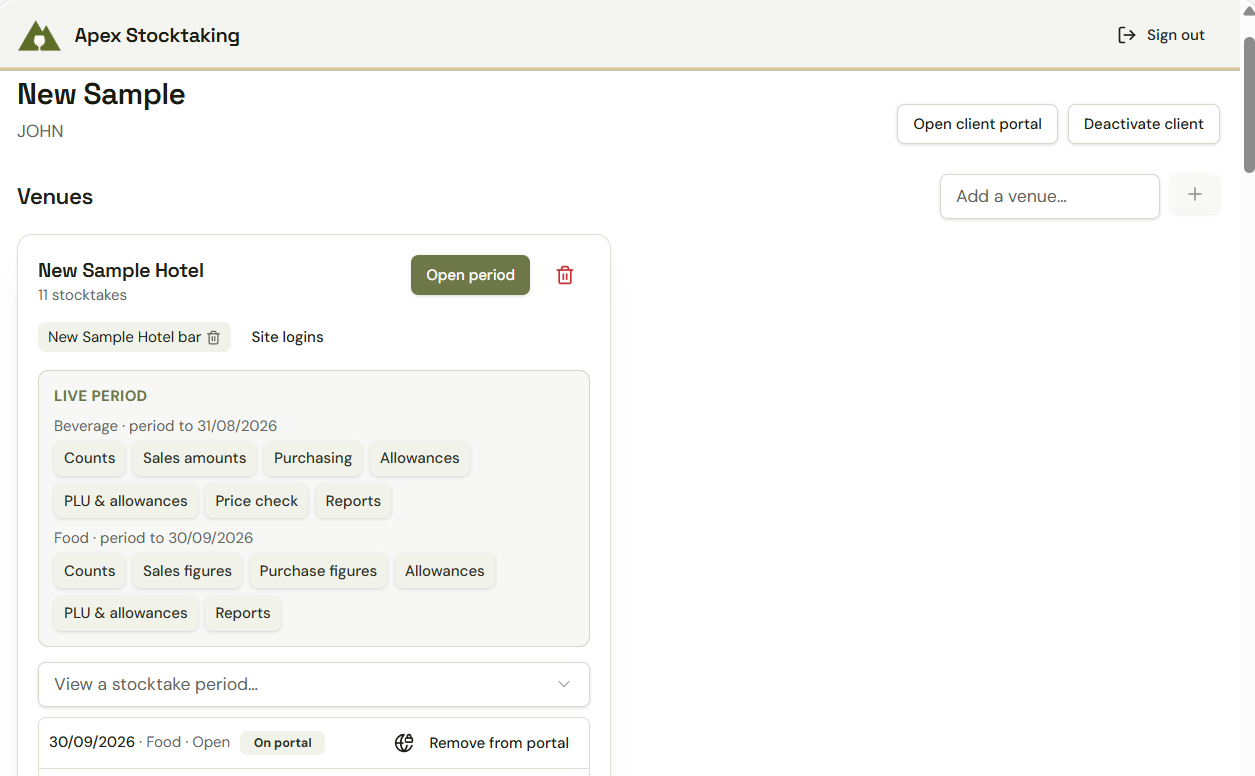Open Food Purchase figures
Image resolution: width=1255 pixels, height=776 pixels.
point(318,571)
